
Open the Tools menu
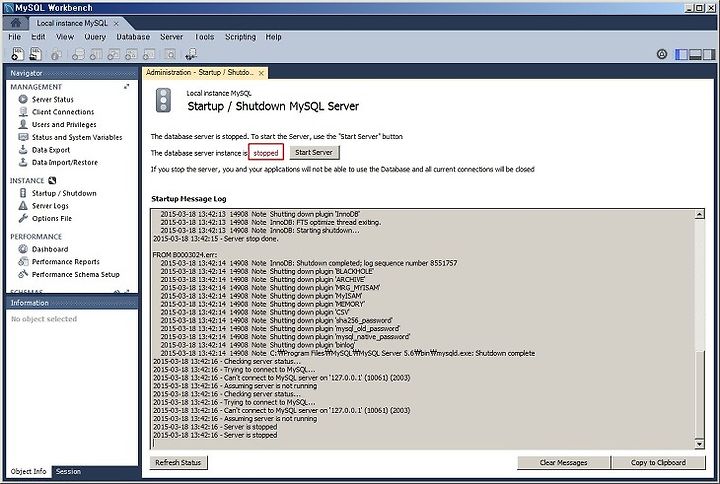204,37
